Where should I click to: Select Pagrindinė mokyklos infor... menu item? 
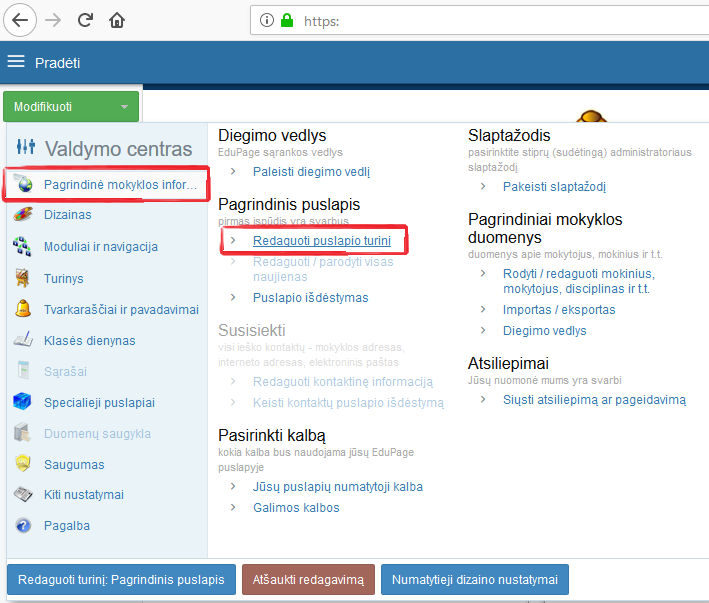[x=106, y=184]
